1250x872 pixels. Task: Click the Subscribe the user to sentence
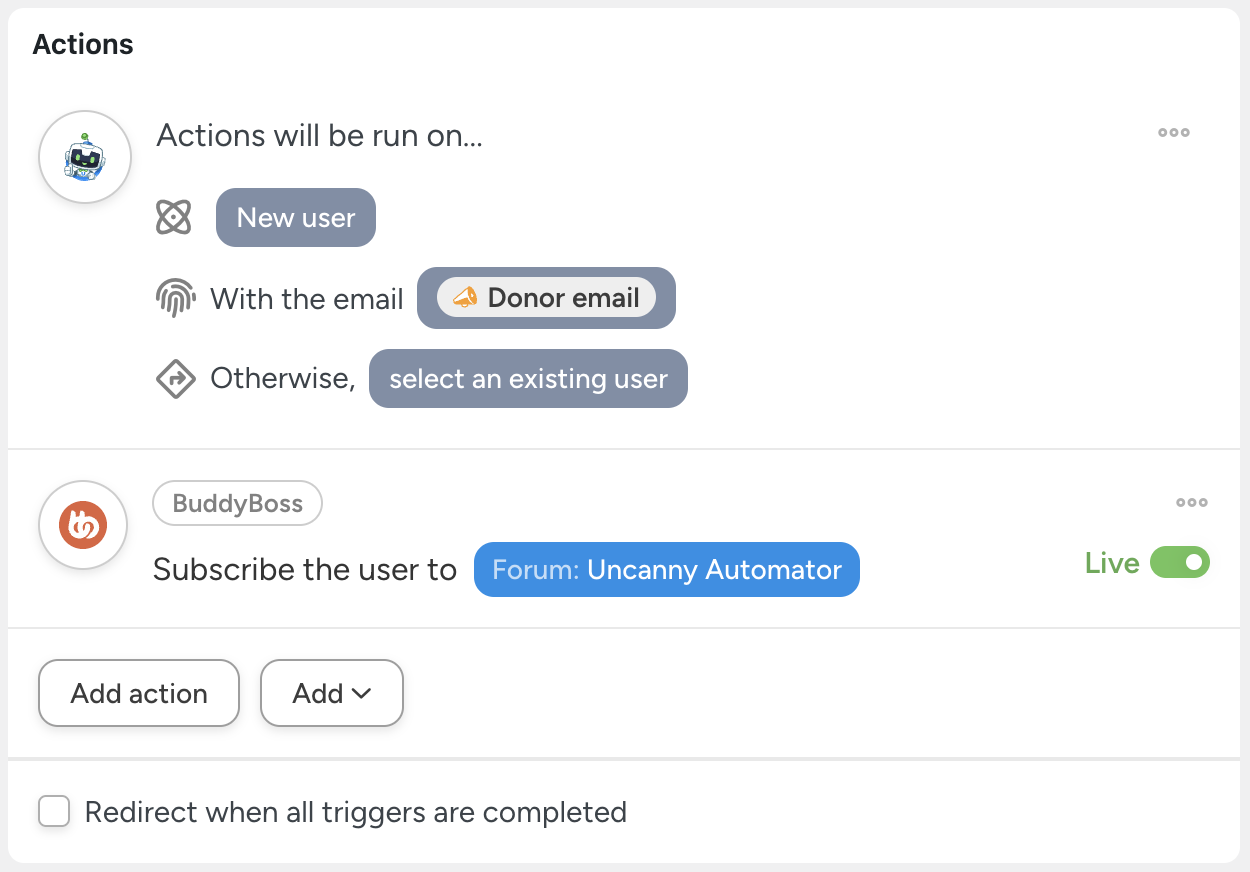tap(304, 570)
